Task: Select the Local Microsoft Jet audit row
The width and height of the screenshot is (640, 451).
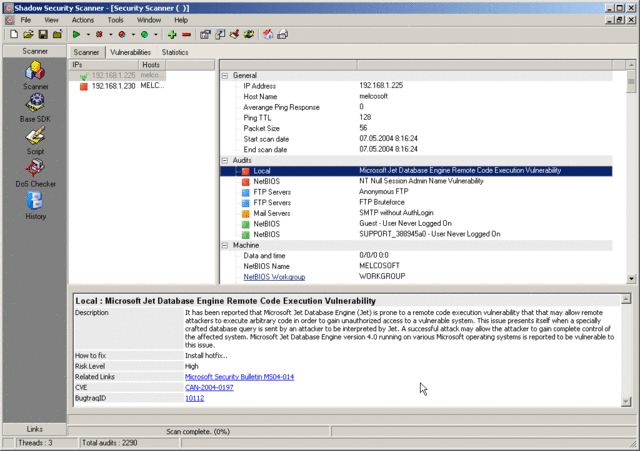Action: (x=416, y=171)
